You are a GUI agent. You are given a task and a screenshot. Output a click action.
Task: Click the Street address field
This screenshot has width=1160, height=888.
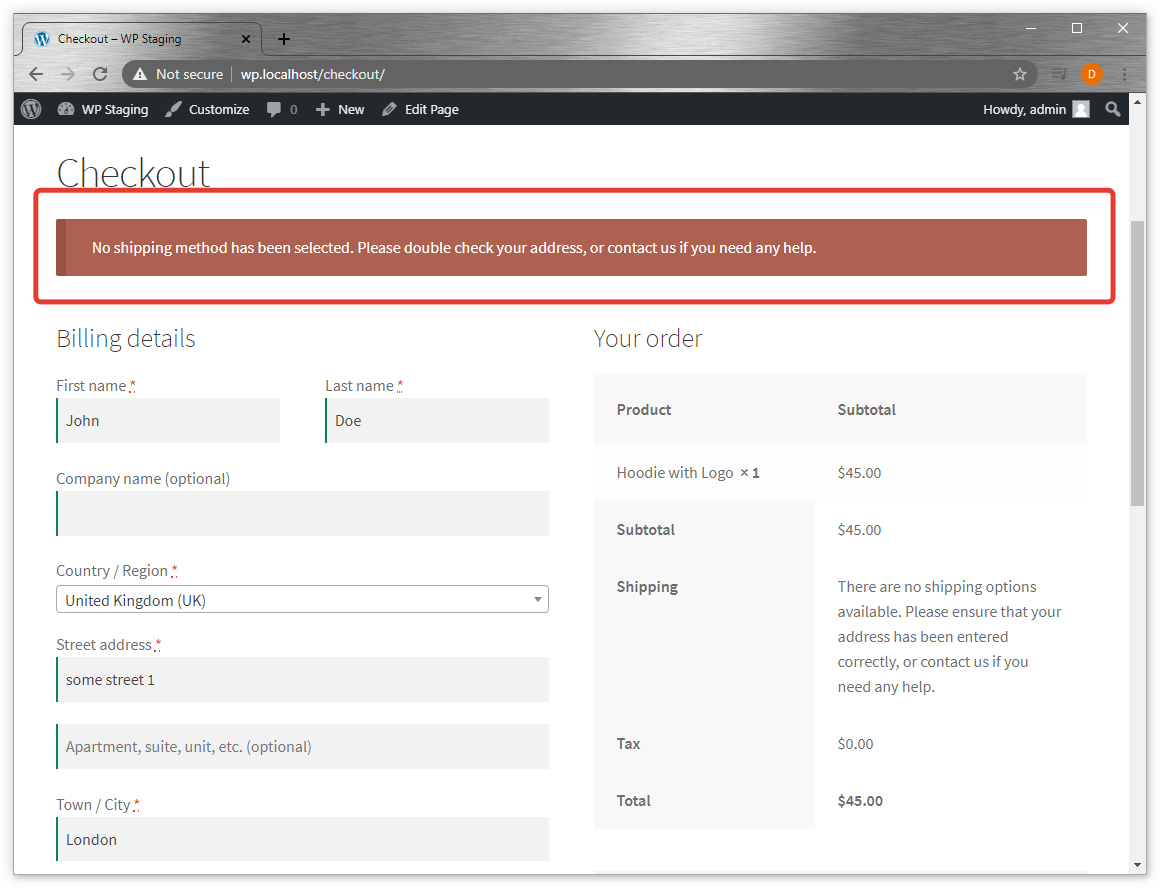tap(302, 679)
